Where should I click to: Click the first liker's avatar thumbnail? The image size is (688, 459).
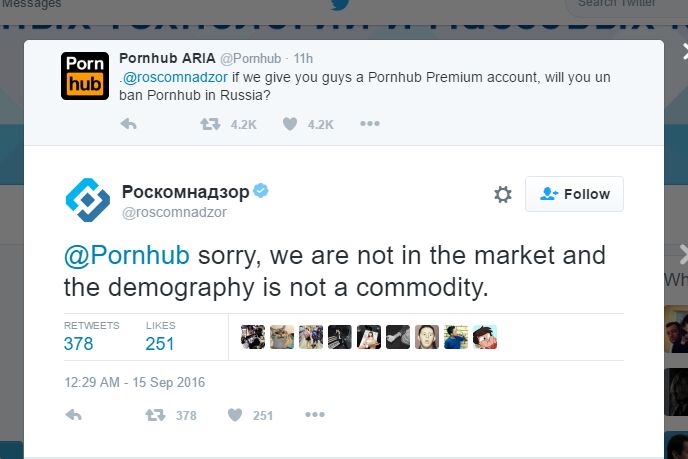click(253, 337)
